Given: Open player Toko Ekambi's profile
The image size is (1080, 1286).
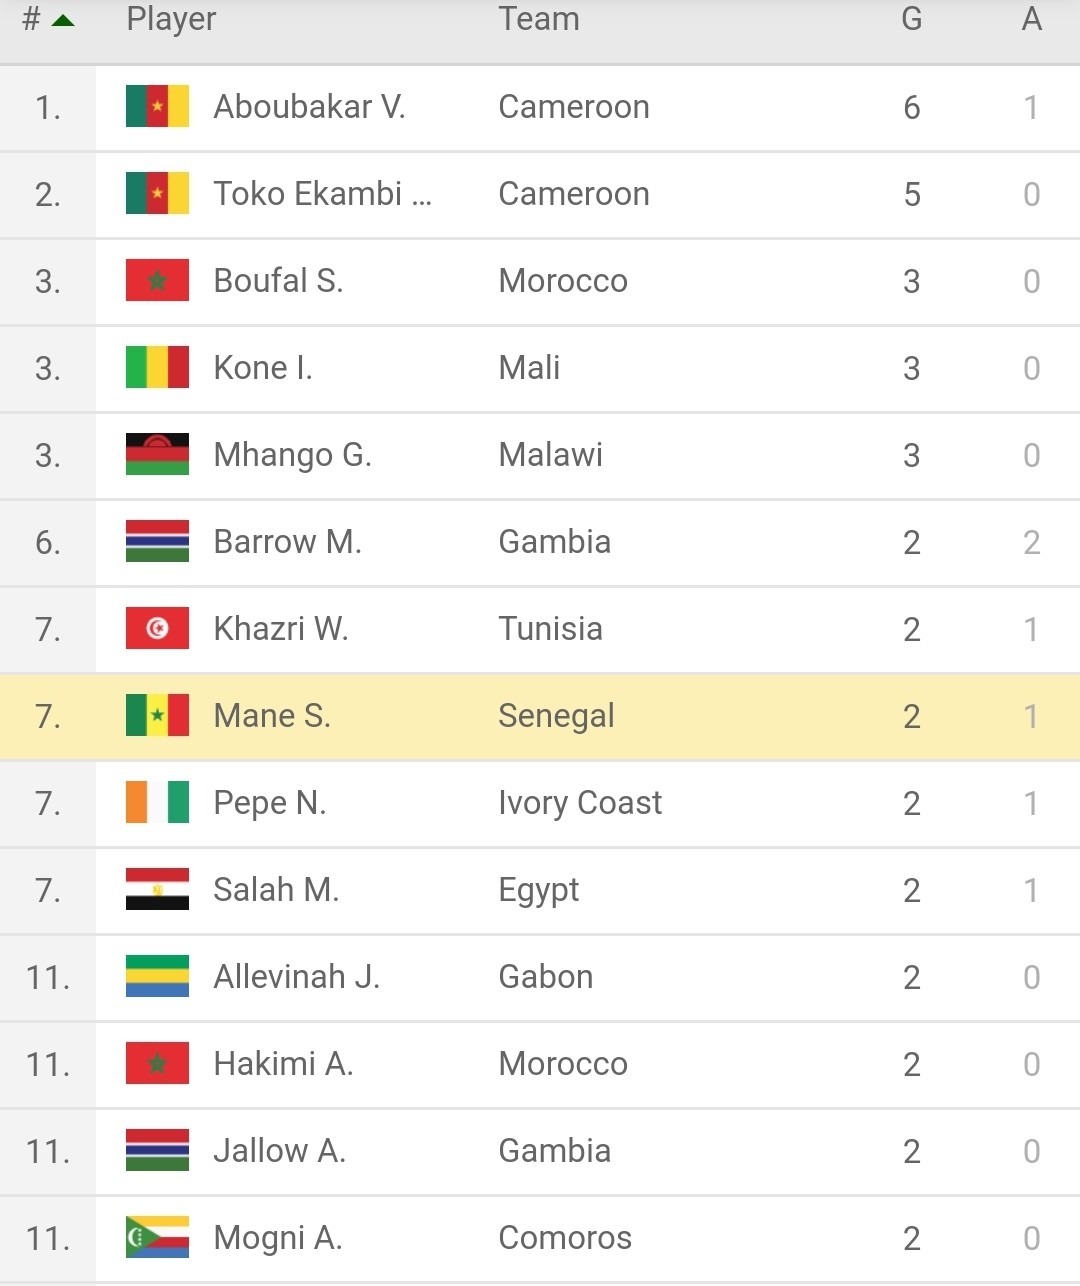Looking at the screenshot, I should [x=322, y=193].
